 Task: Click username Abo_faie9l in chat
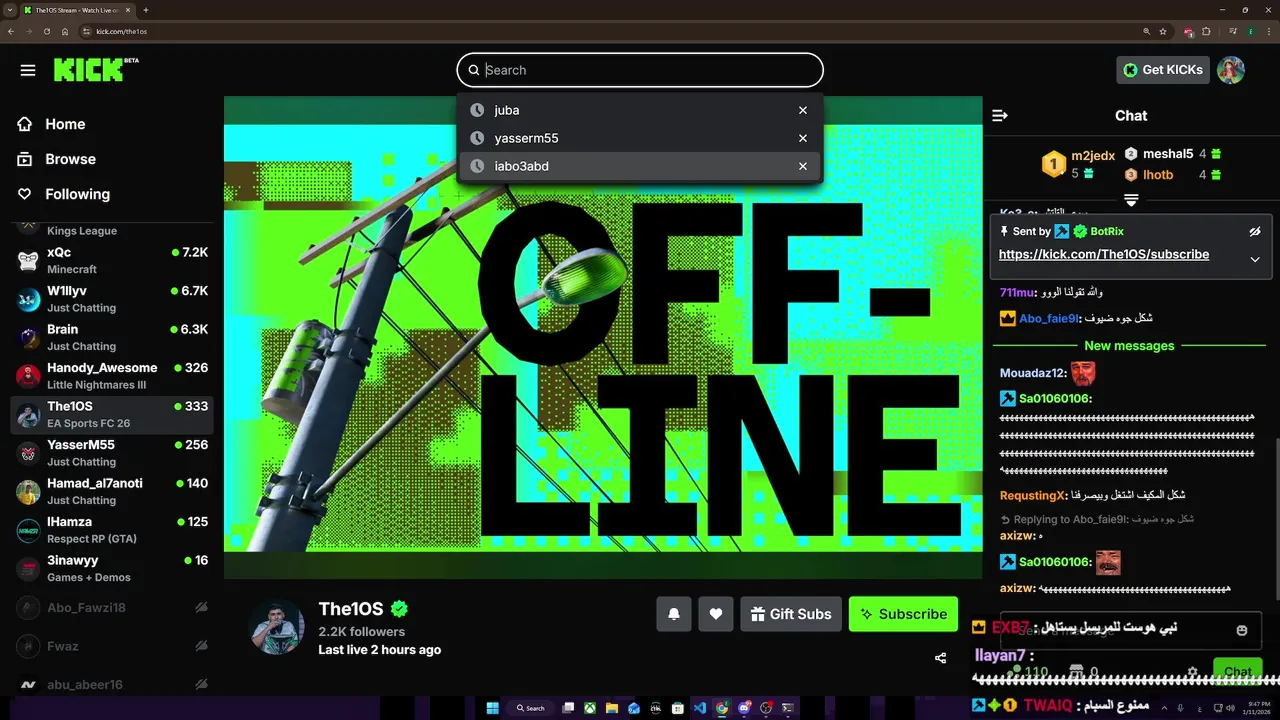click(x=1049, y=318)
